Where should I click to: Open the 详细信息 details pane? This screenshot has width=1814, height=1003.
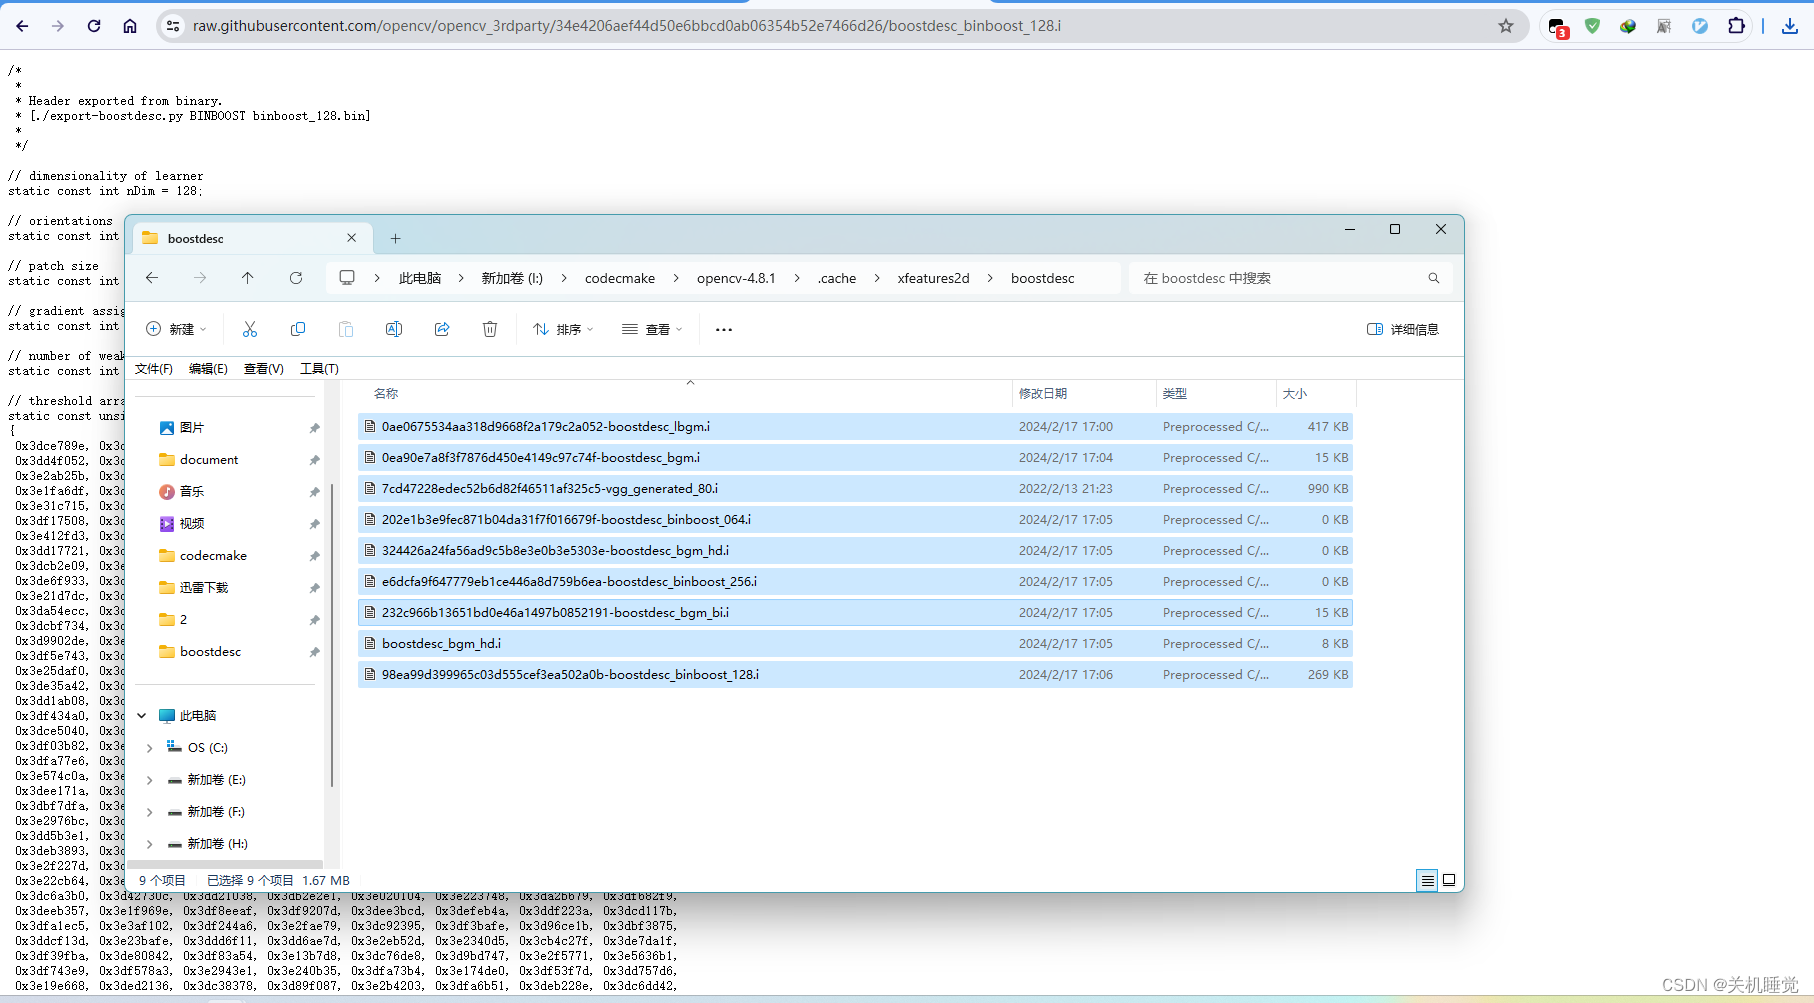[x=1402, y=329]
